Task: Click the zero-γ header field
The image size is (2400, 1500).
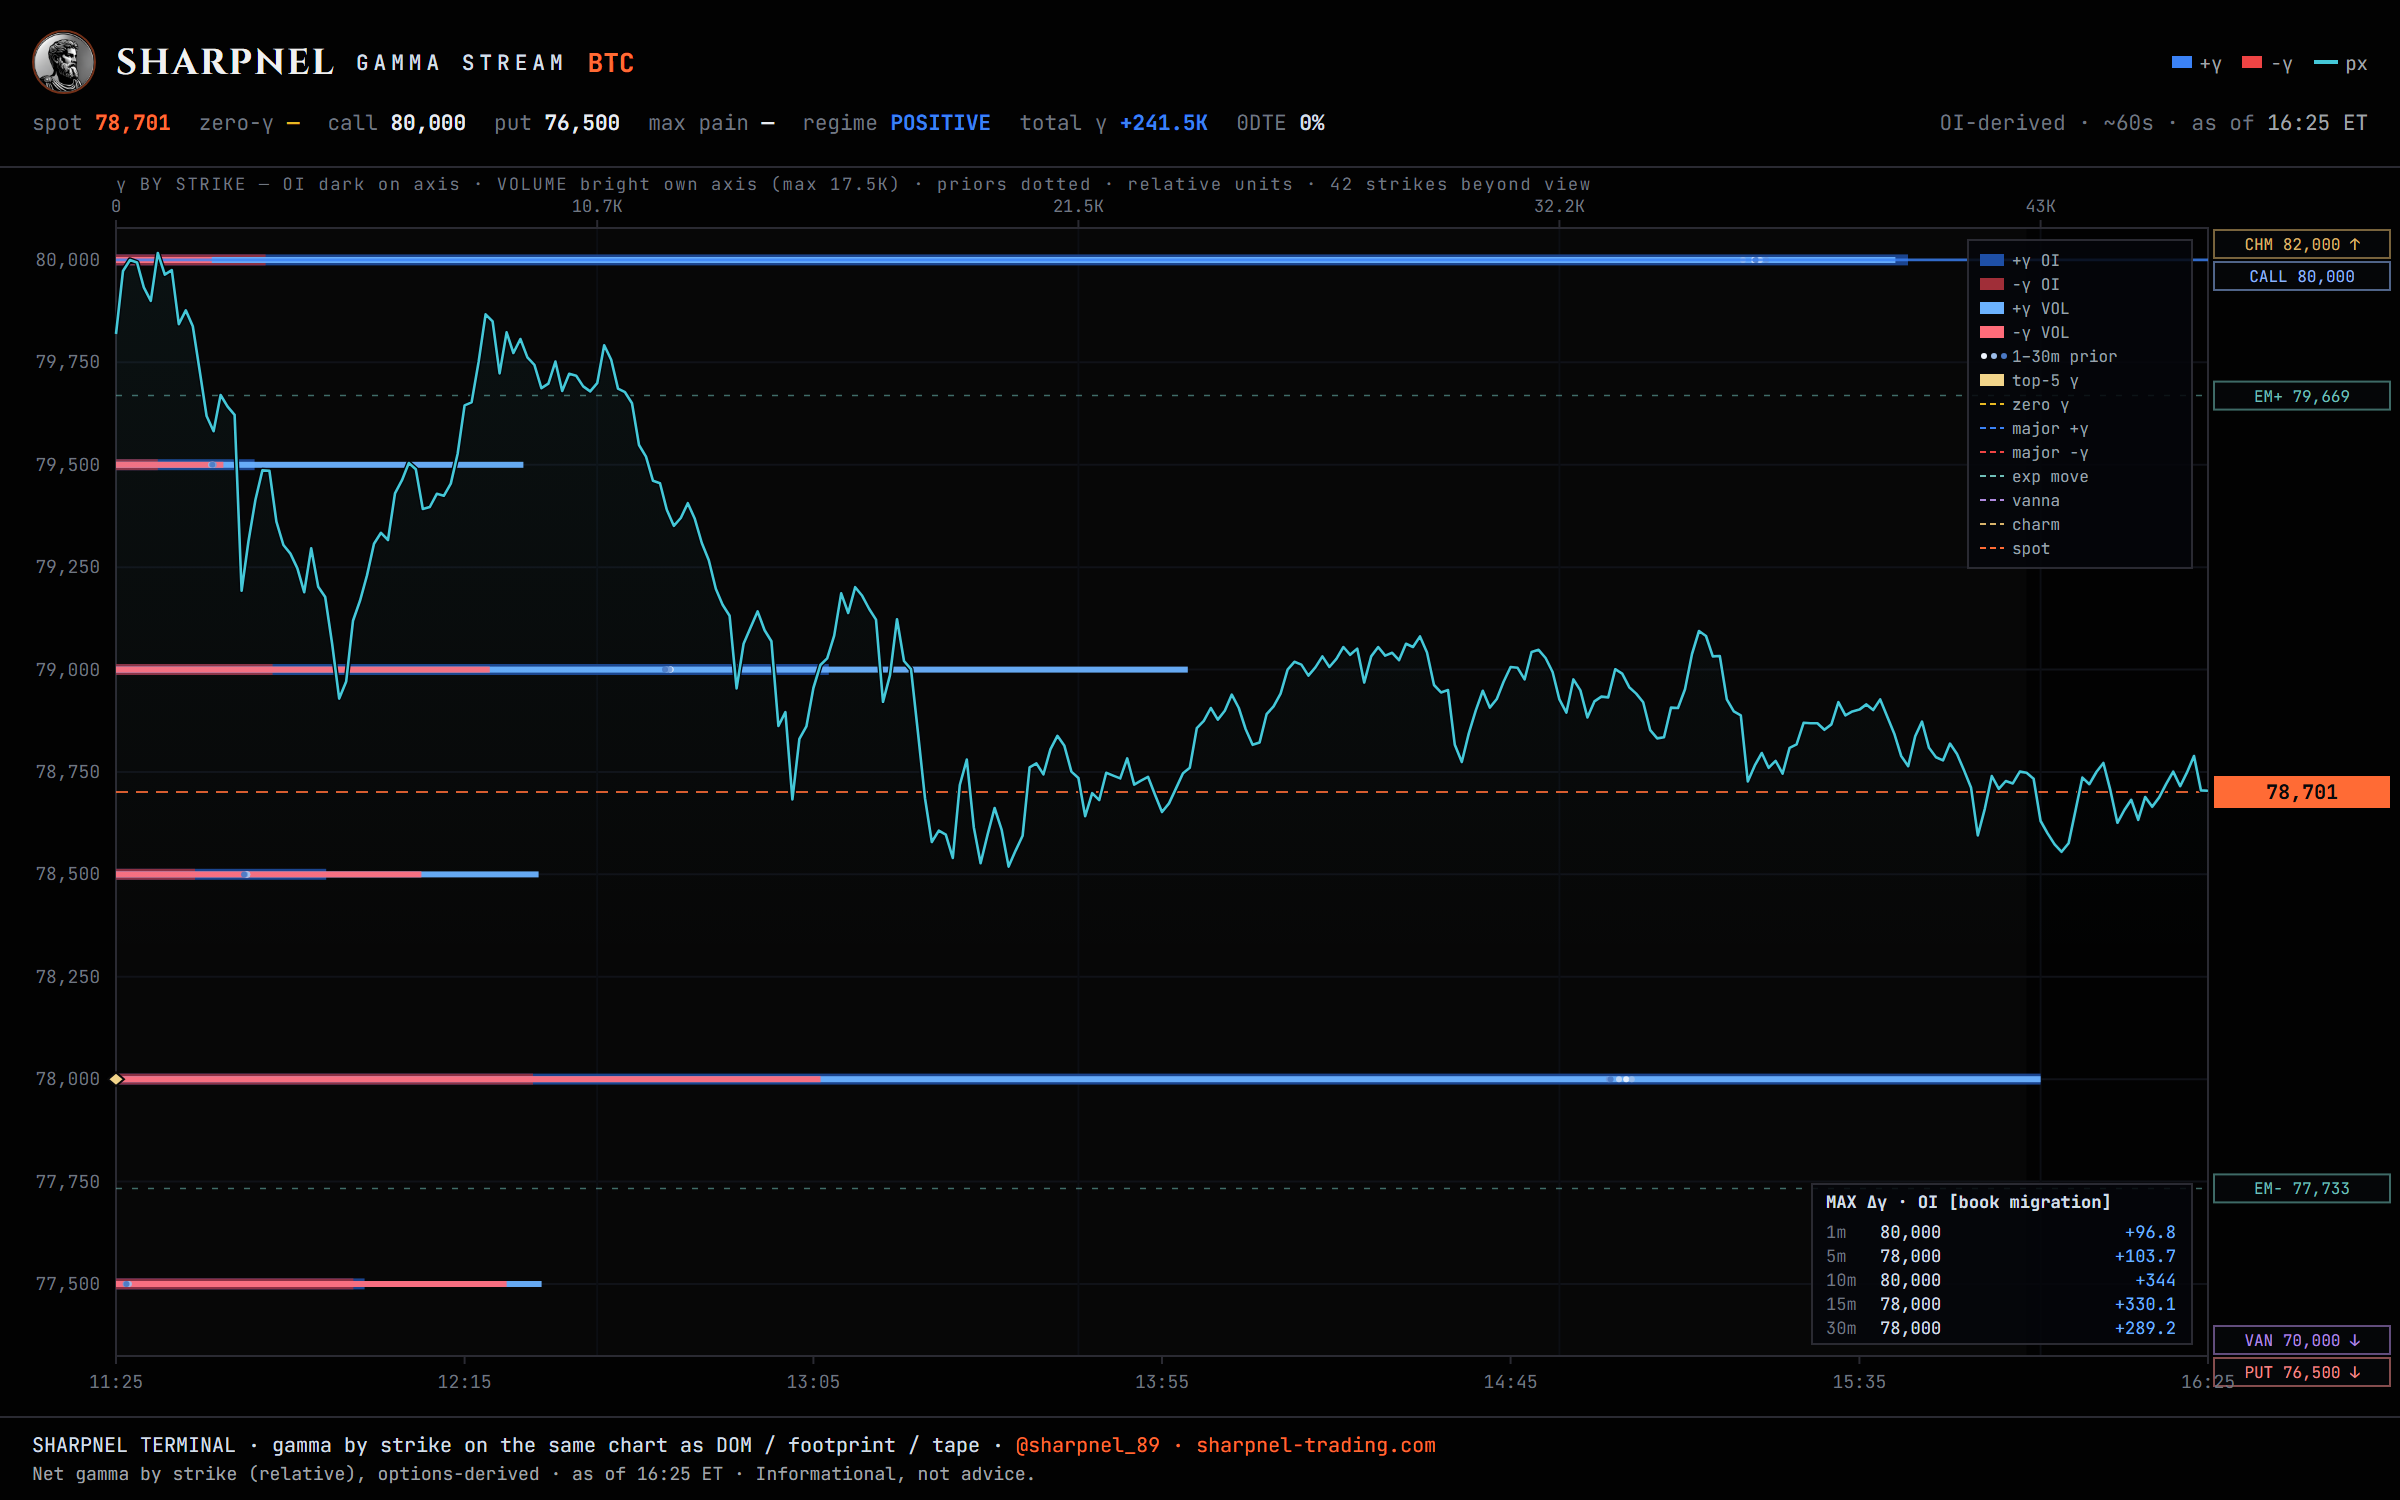Action: point(250,123)
